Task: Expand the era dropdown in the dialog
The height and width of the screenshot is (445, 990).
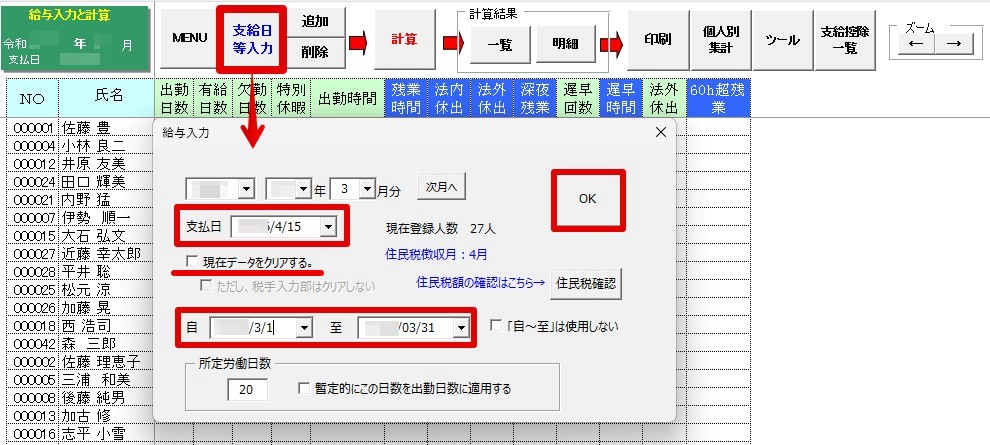Action: [x=246, y=189]
